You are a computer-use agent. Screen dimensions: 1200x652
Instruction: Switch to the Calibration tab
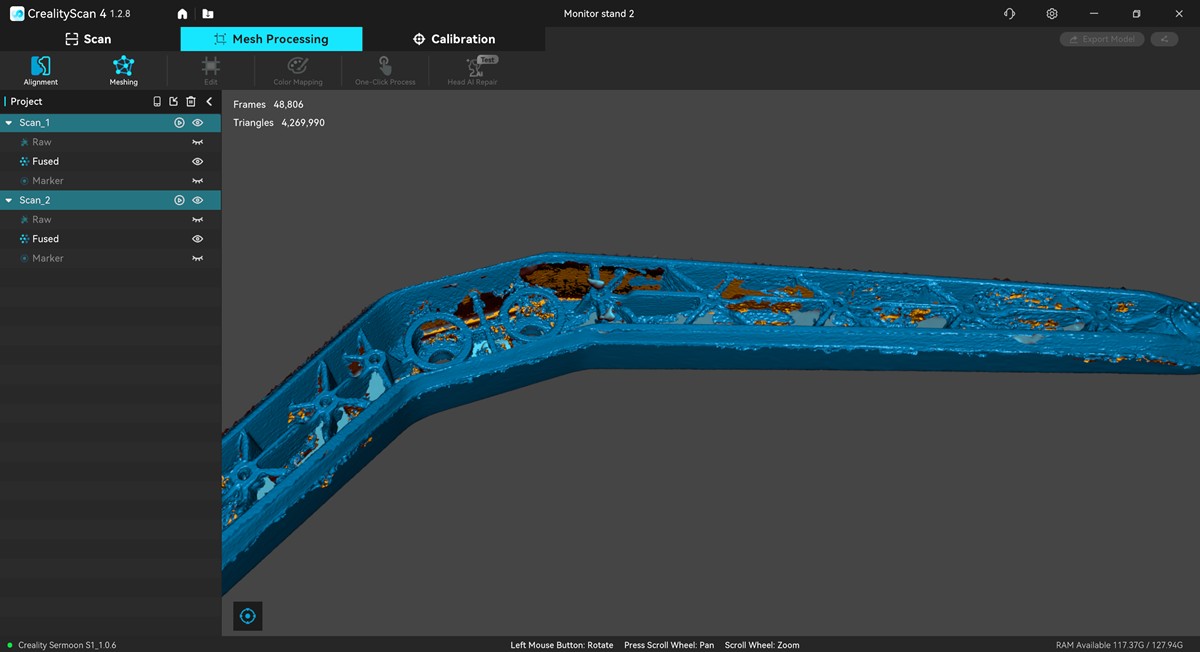(453, 39)
